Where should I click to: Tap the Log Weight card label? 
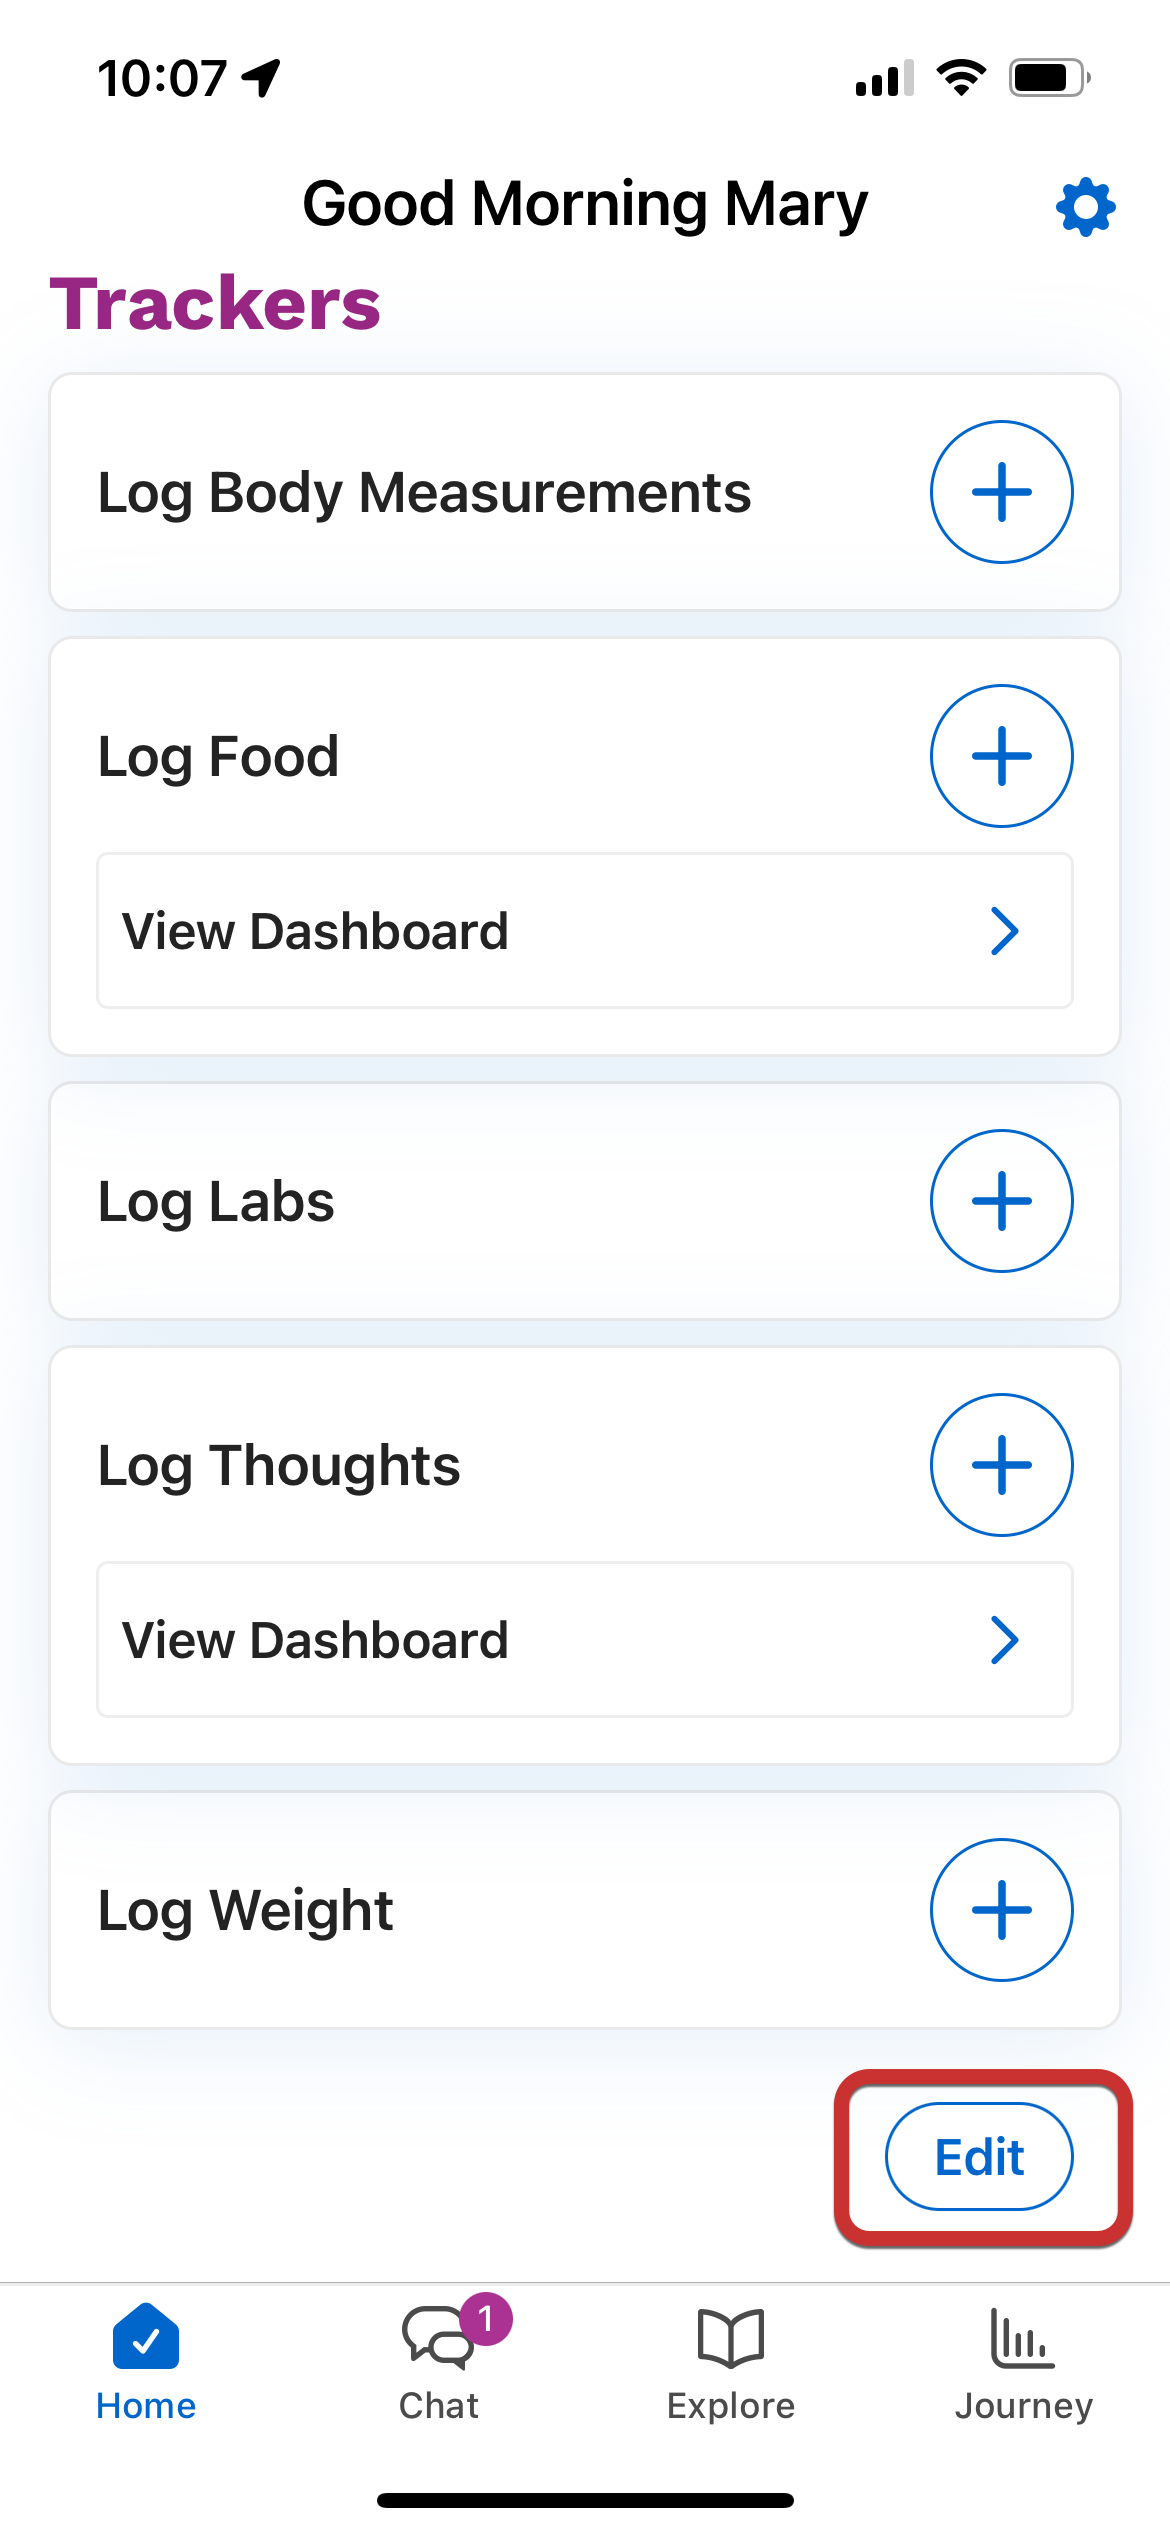click(245, 1911)
